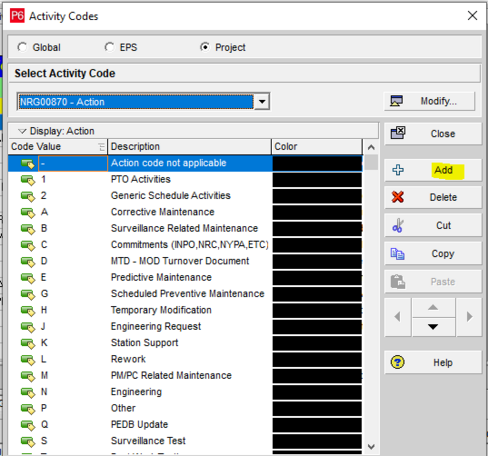
Task: Click the tag icon for code C
Action: [x=28, y=245]
